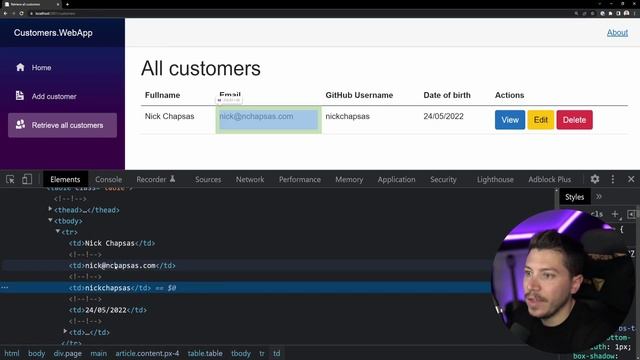Select the html breadcrumb
Screen dimensions: 640x360
tap(12, 353)
